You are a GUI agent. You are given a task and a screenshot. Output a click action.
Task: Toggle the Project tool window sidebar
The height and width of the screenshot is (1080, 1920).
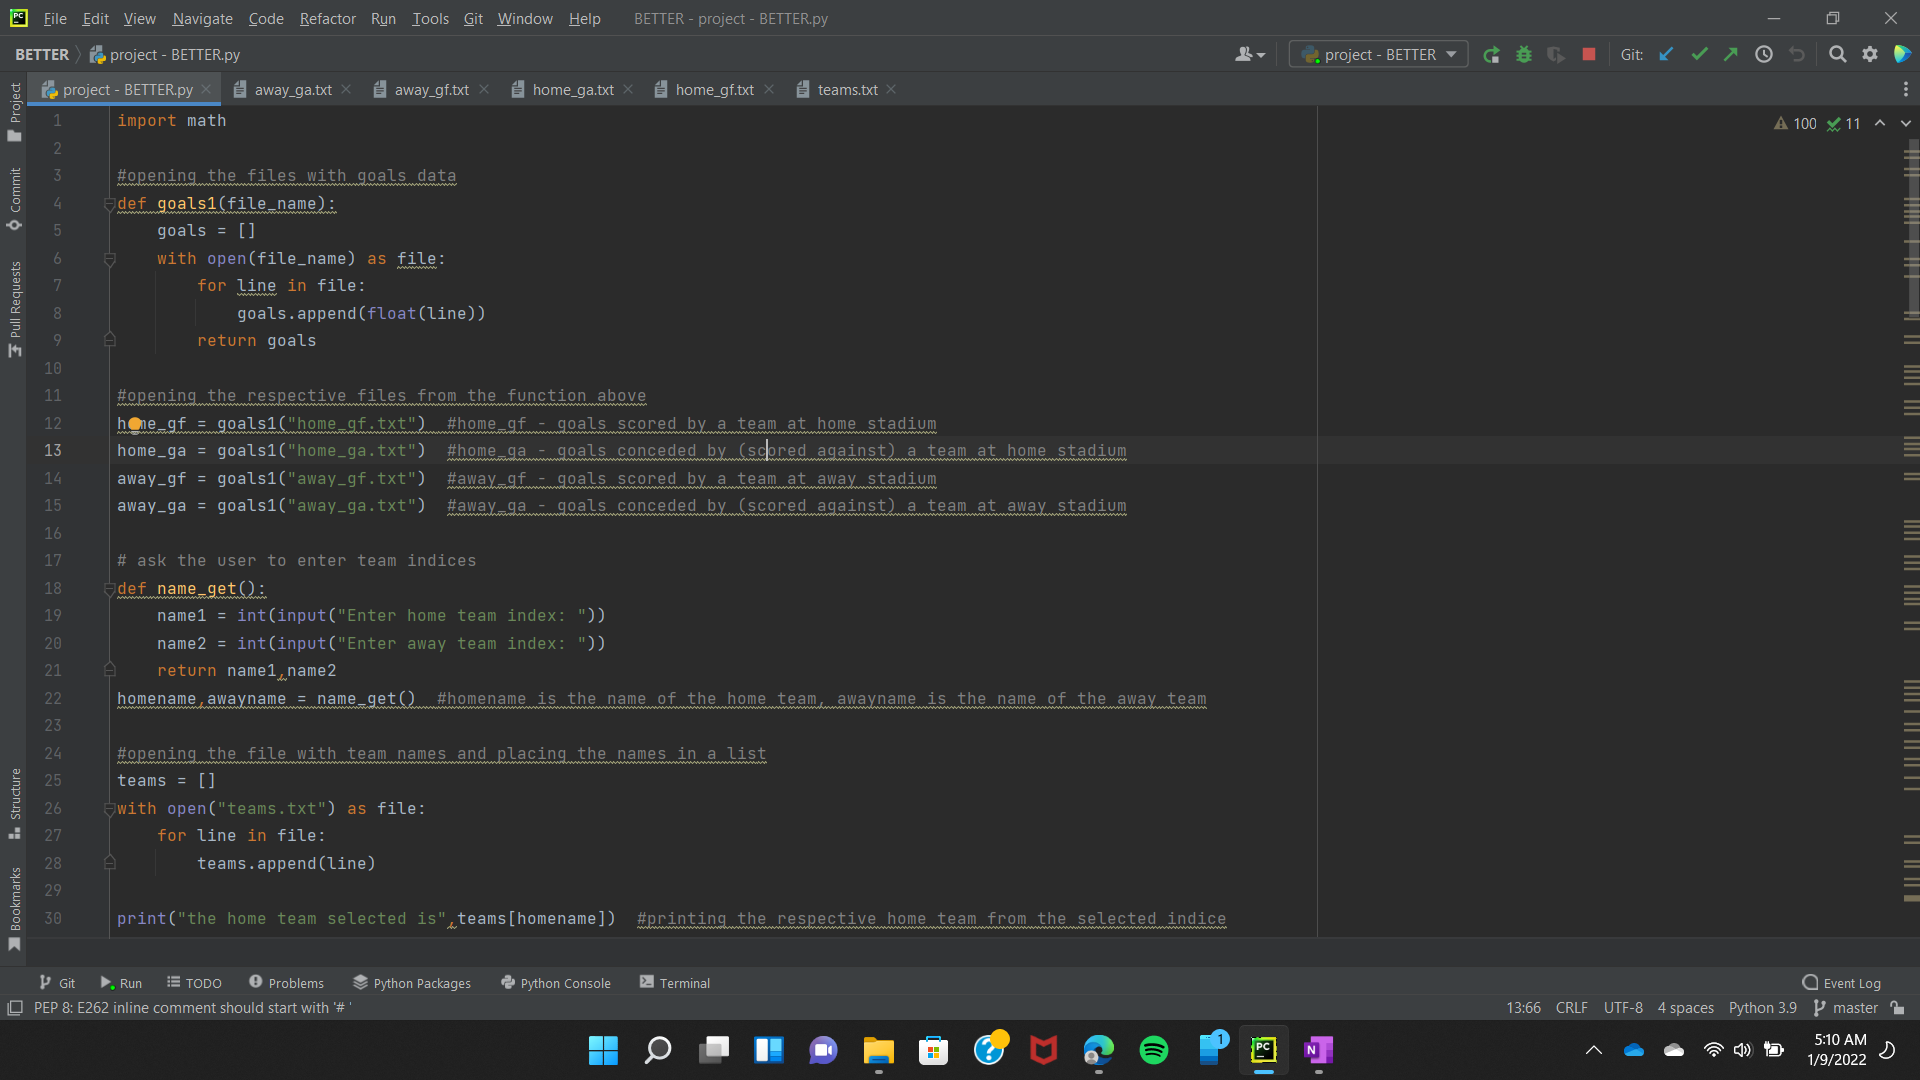tap(15, 112)
